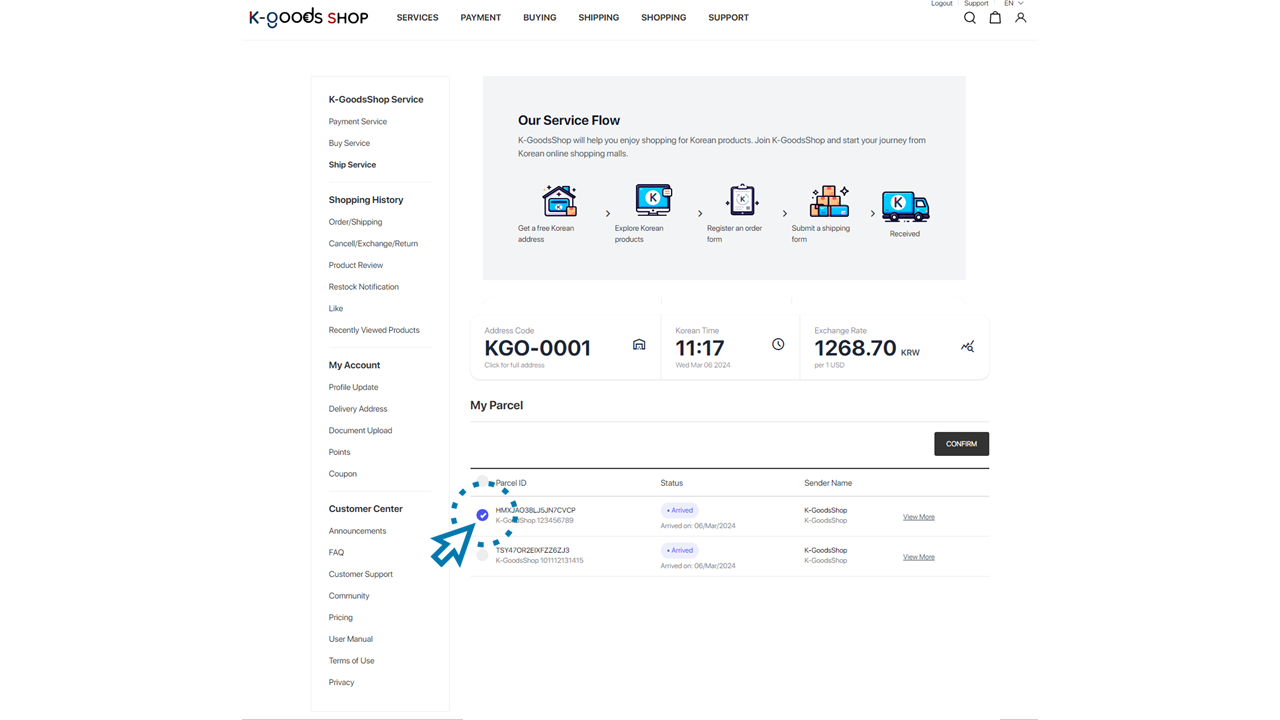Image resolution: width=1280 pixels, height=720 pixels.
Task: Open the SUPPORT menu item
Action: pyautogui.click(x=728, y=18)
